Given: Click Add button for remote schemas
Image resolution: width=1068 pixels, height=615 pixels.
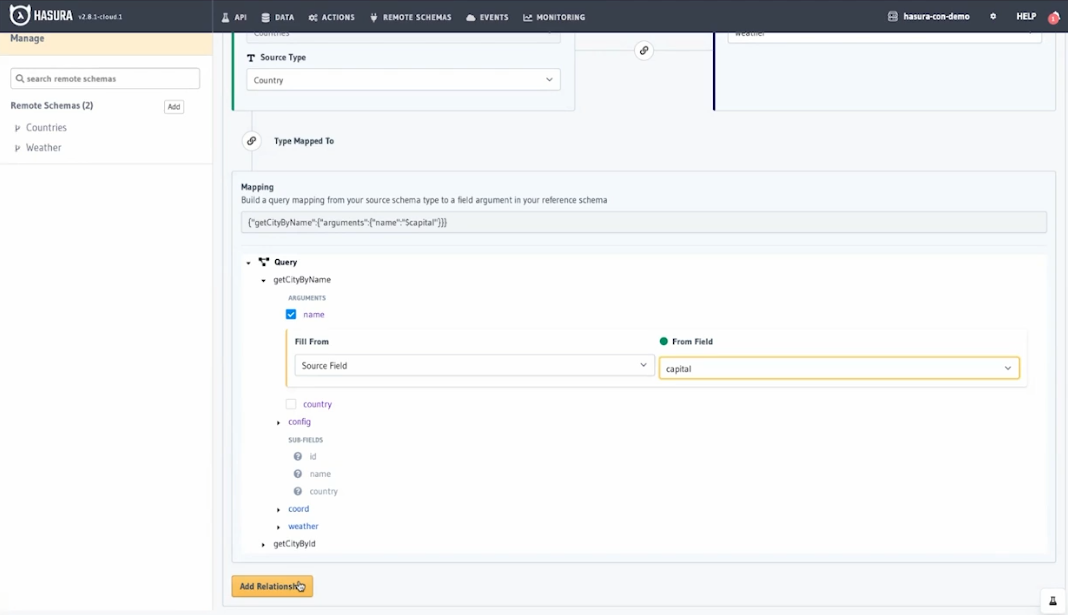Looking at the screenshot, I should [x=174, y=107].
